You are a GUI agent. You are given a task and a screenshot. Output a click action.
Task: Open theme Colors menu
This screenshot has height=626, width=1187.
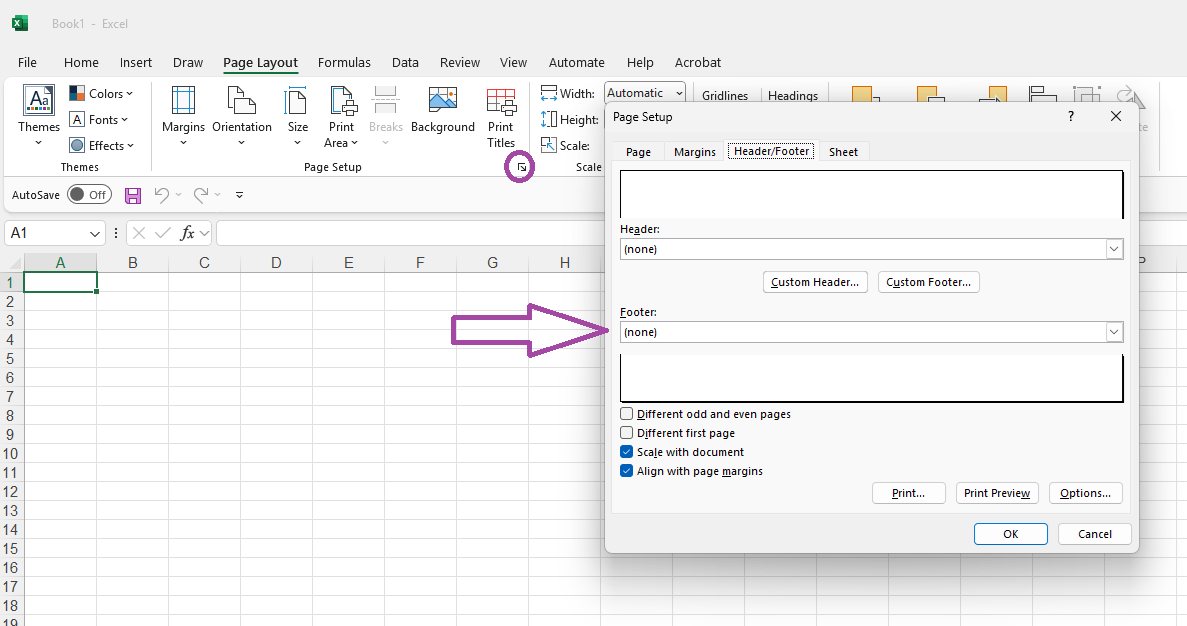tap(101, 94)
